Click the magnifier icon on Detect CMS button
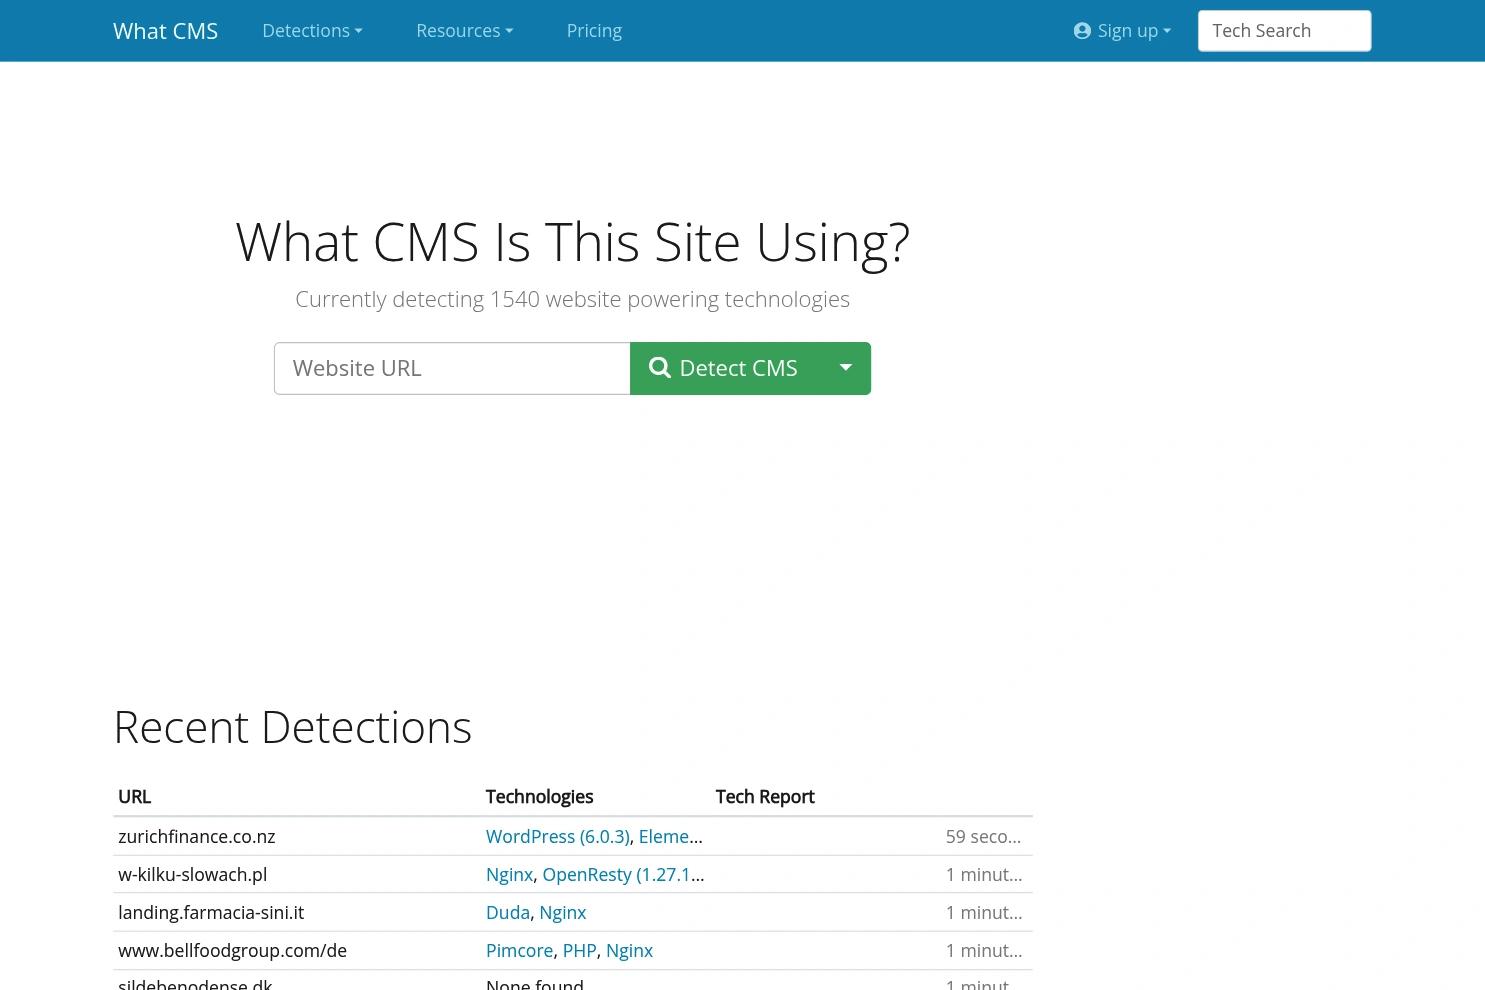Image resolution: width=1485 pixels, height=990 pixels. coord(660,368)
